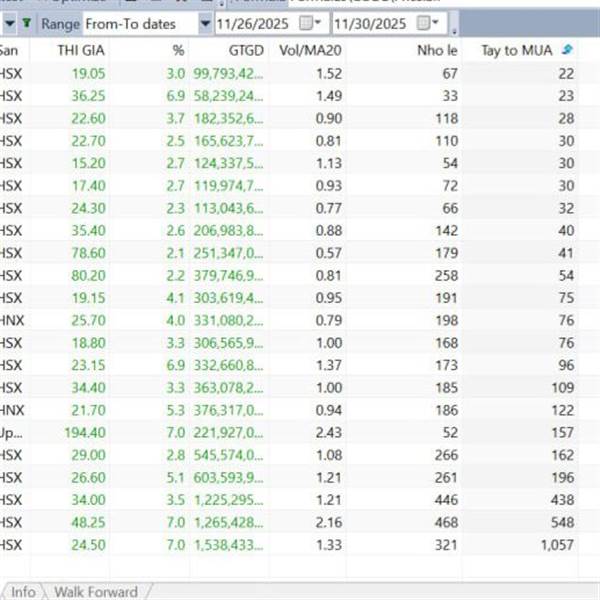
Task: Open calendar picker for 11/26/2025 date
Action: [x=310, y=23]
